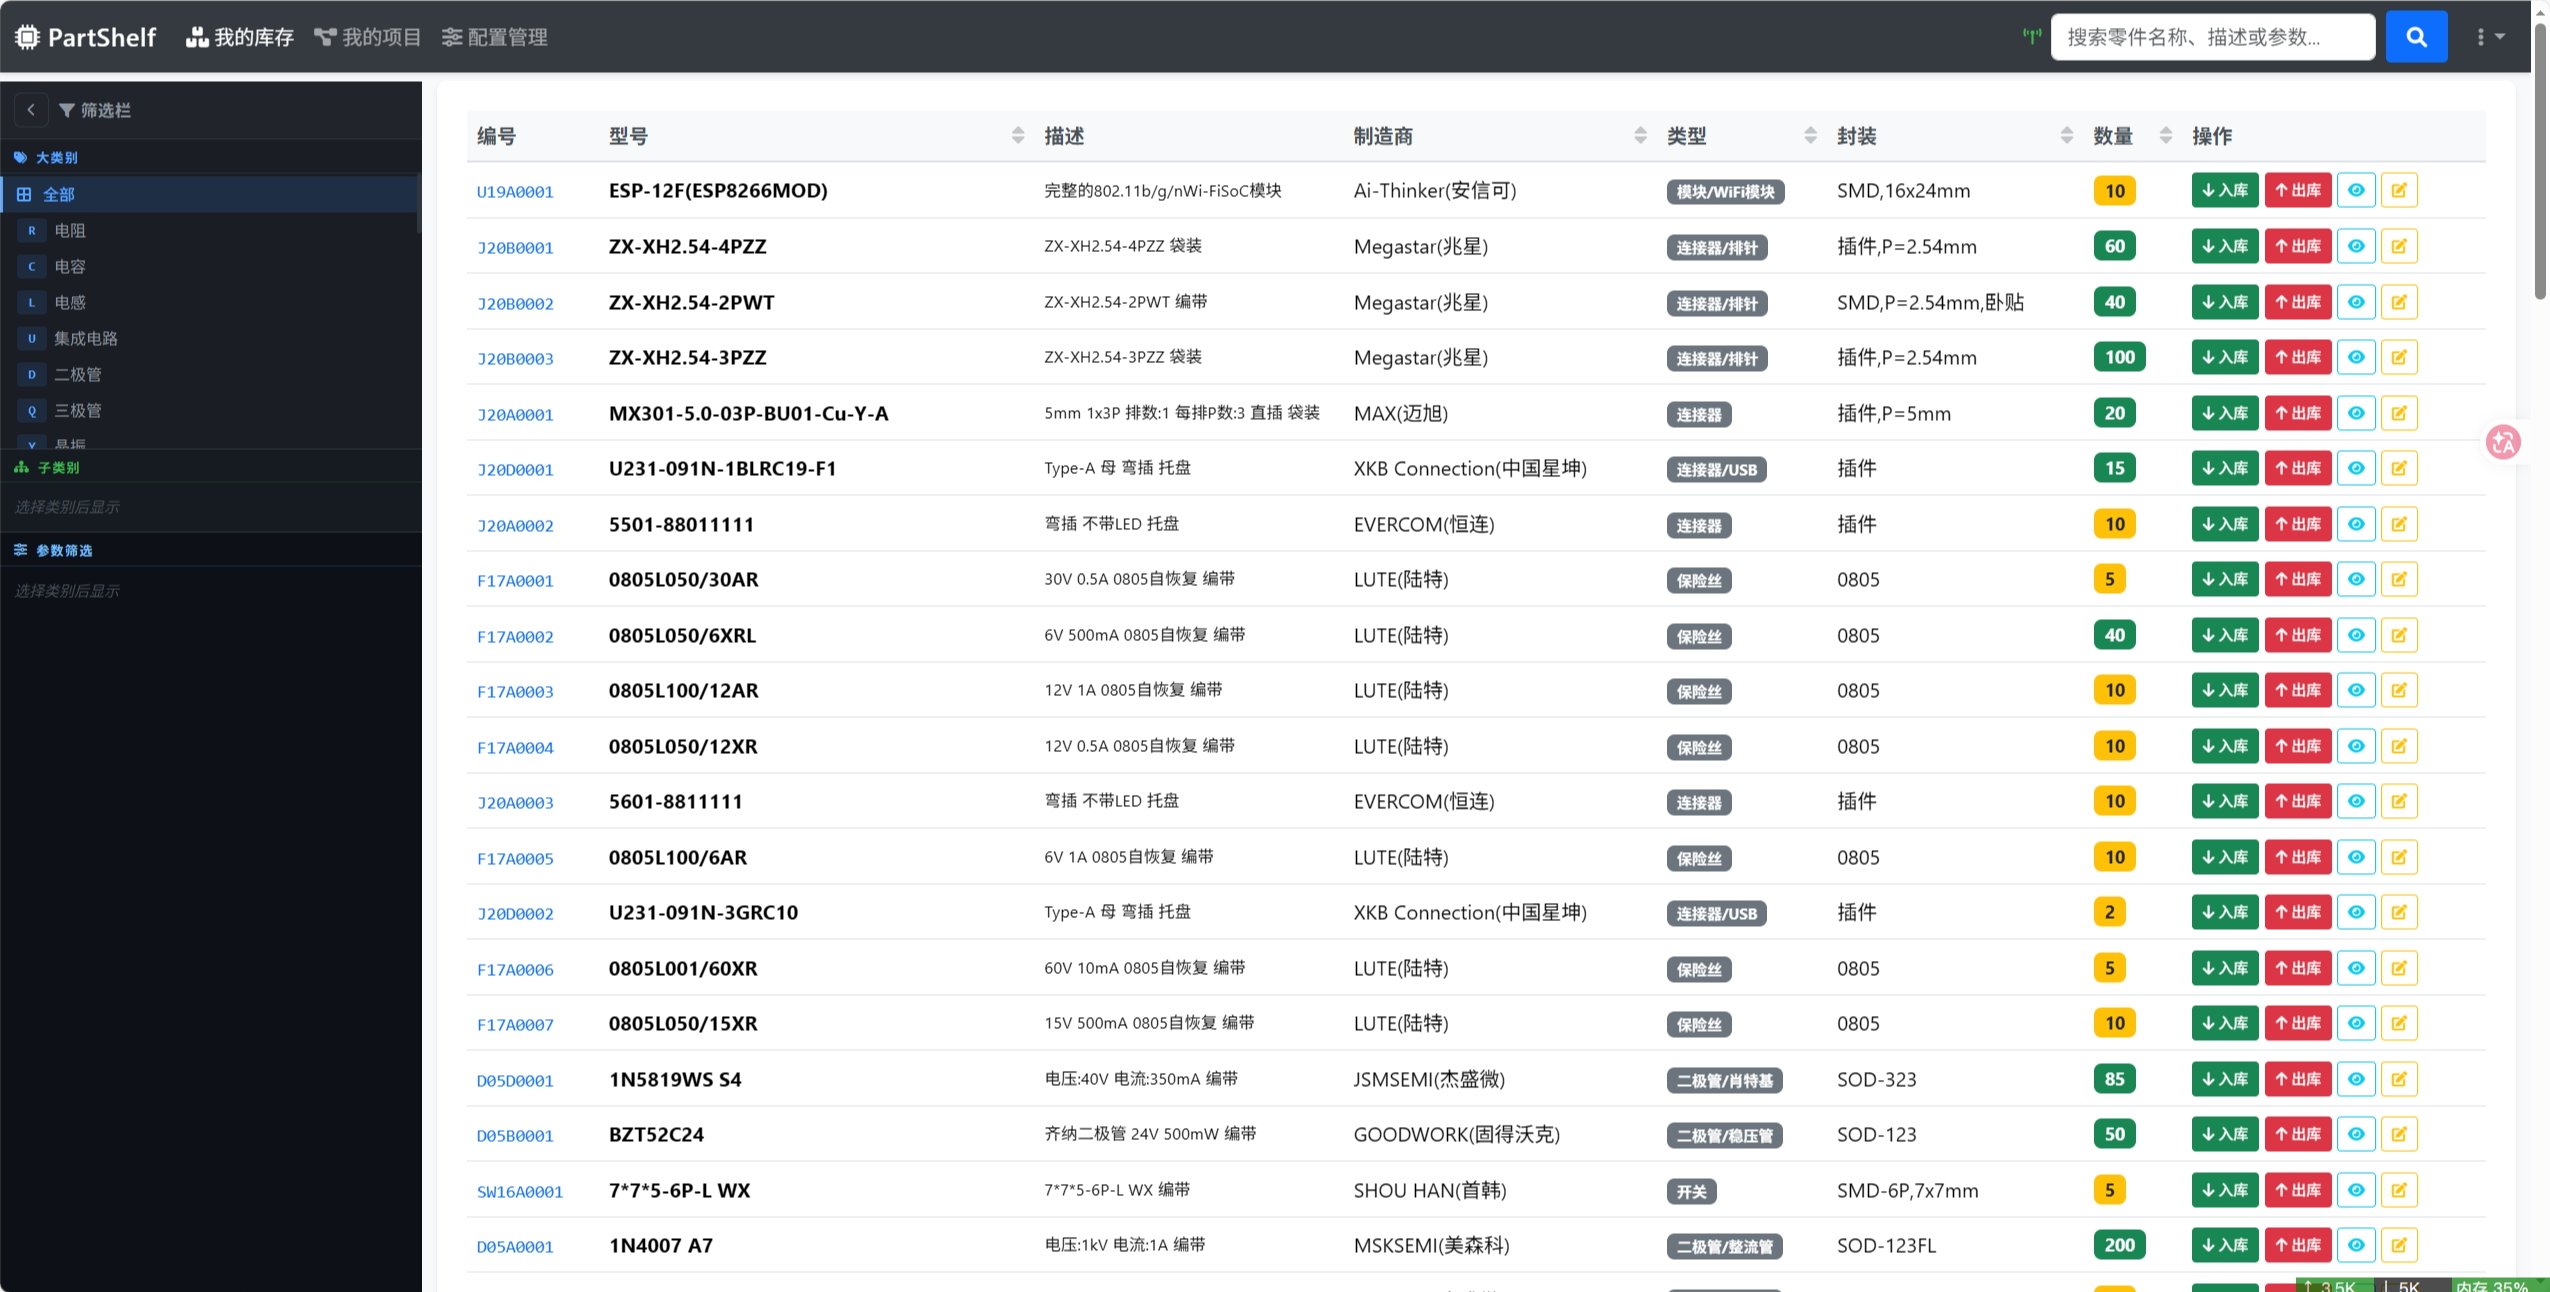Image resolution: width=2550 pixels, height=1292 pixels.
Task: Collapse the filter sidebar back arrow
Action: 31,110
